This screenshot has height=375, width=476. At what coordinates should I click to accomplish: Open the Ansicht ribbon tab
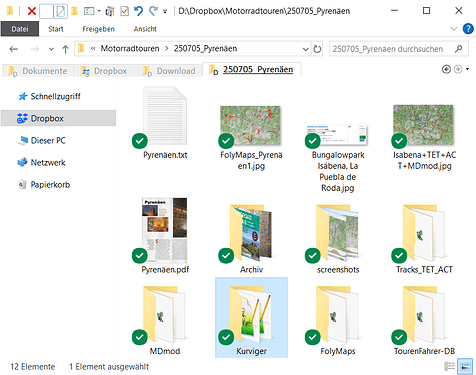pos(145,29)
